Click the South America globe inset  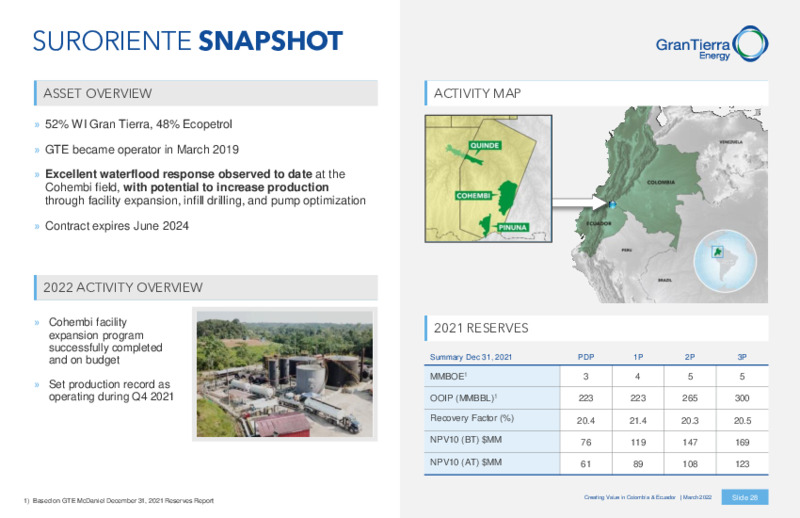point(725,261)
